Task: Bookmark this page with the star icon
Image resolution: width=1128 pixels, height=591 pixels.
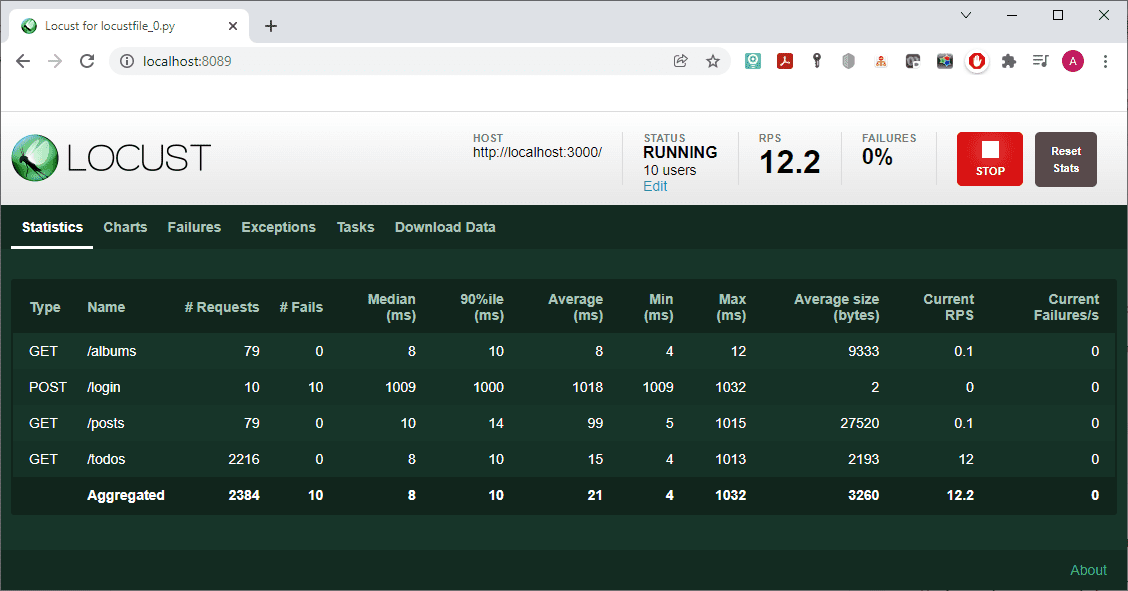Action: click(713, 61)
